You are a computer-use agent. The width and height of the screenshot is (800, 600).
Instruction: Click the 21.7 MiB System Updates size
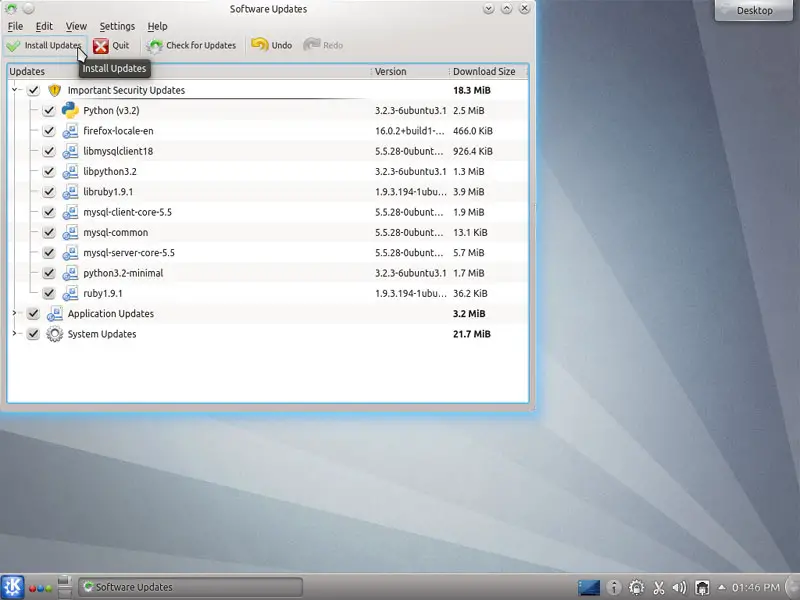(471, 334)
